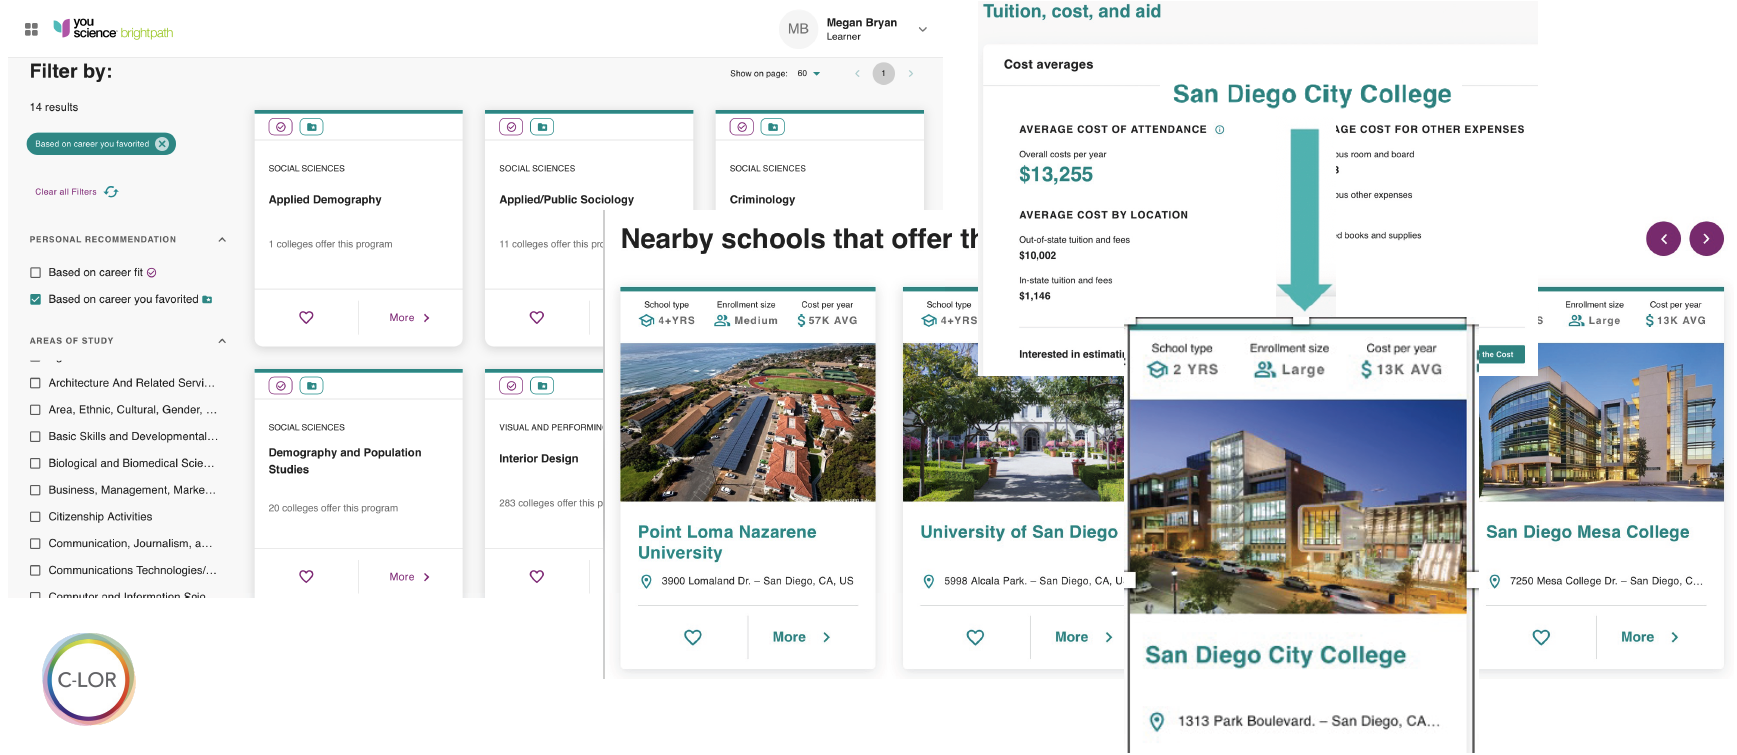
Task: Click favorited career icon on Applied Demography card
Action: coord(311,127)
